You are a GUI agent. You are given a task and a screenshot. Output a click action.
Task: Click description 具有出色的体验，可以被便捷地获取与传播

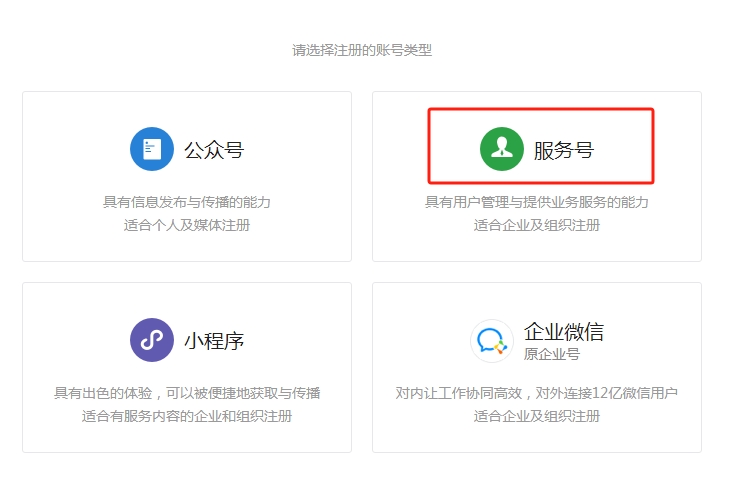pyautogui.click(x=187, y=393)
